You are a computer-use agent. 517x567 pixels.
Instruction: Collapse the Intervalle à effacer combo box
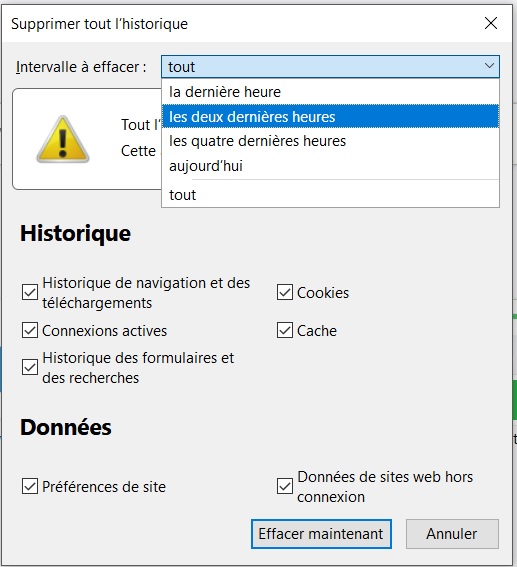pyautogui.click(x=330, y=67)
